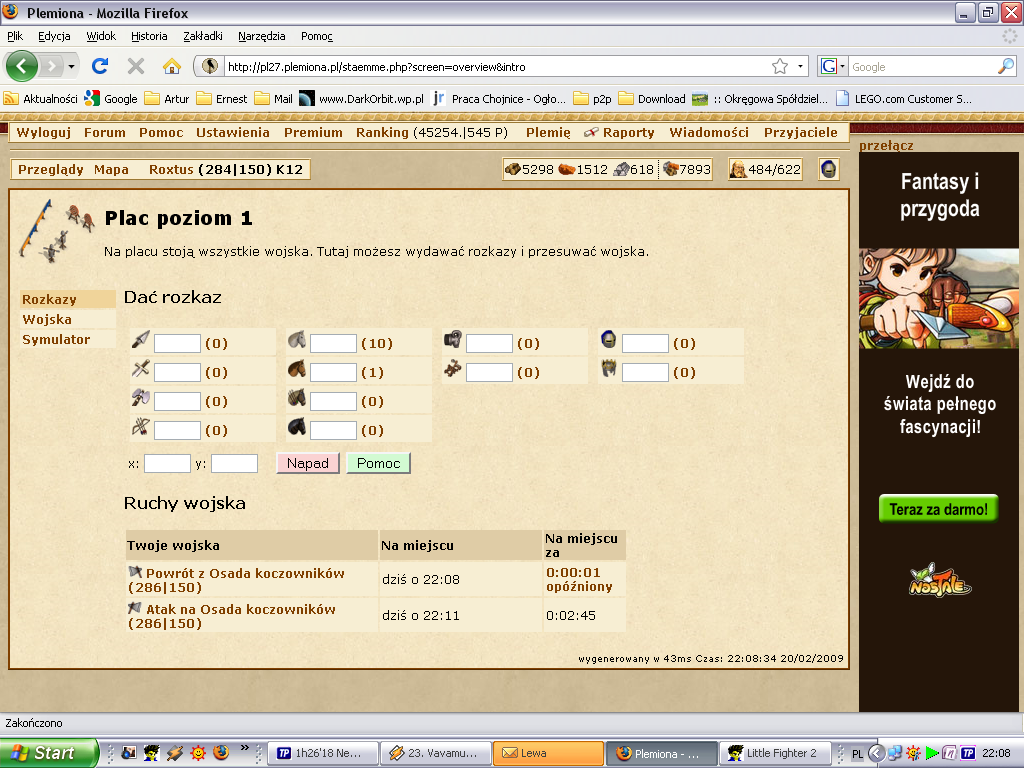
Task: Click the axeman unit icon
Action: [x=140, y=398]
